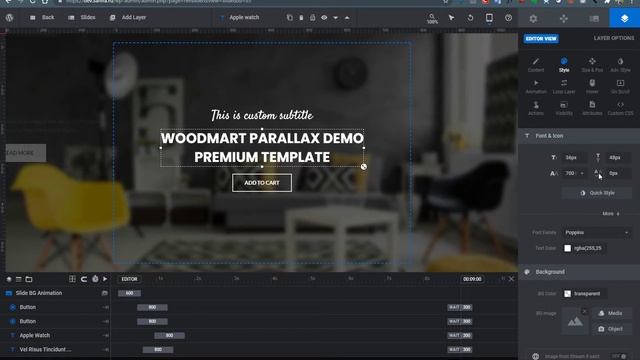This screenshot has height=360, width=640.
Task: Open the 100% zoom control
Action: tap(432, 18)
